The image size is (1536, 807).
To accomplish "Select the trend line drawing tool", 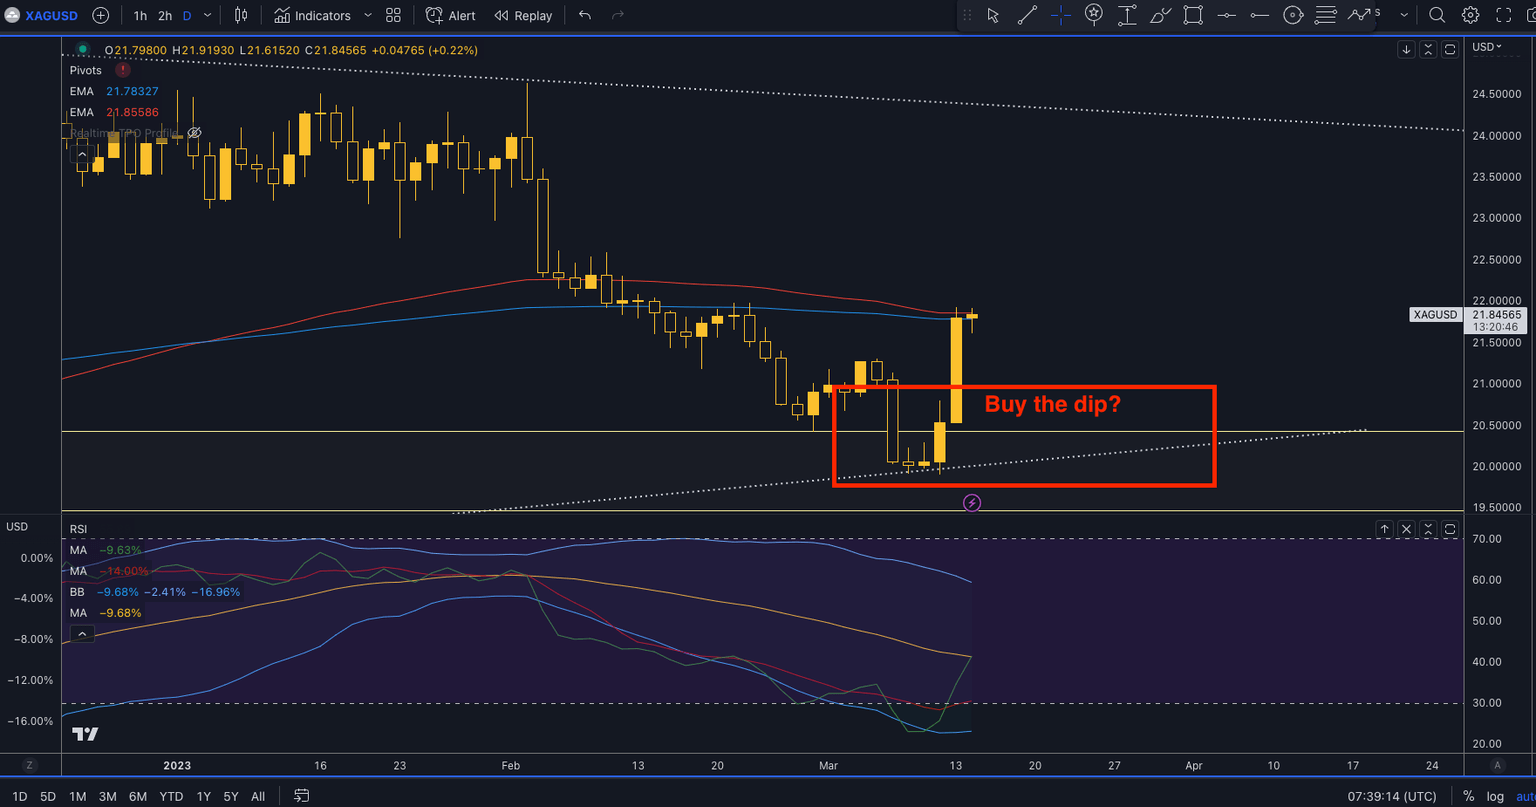I will coord(1026,15).
